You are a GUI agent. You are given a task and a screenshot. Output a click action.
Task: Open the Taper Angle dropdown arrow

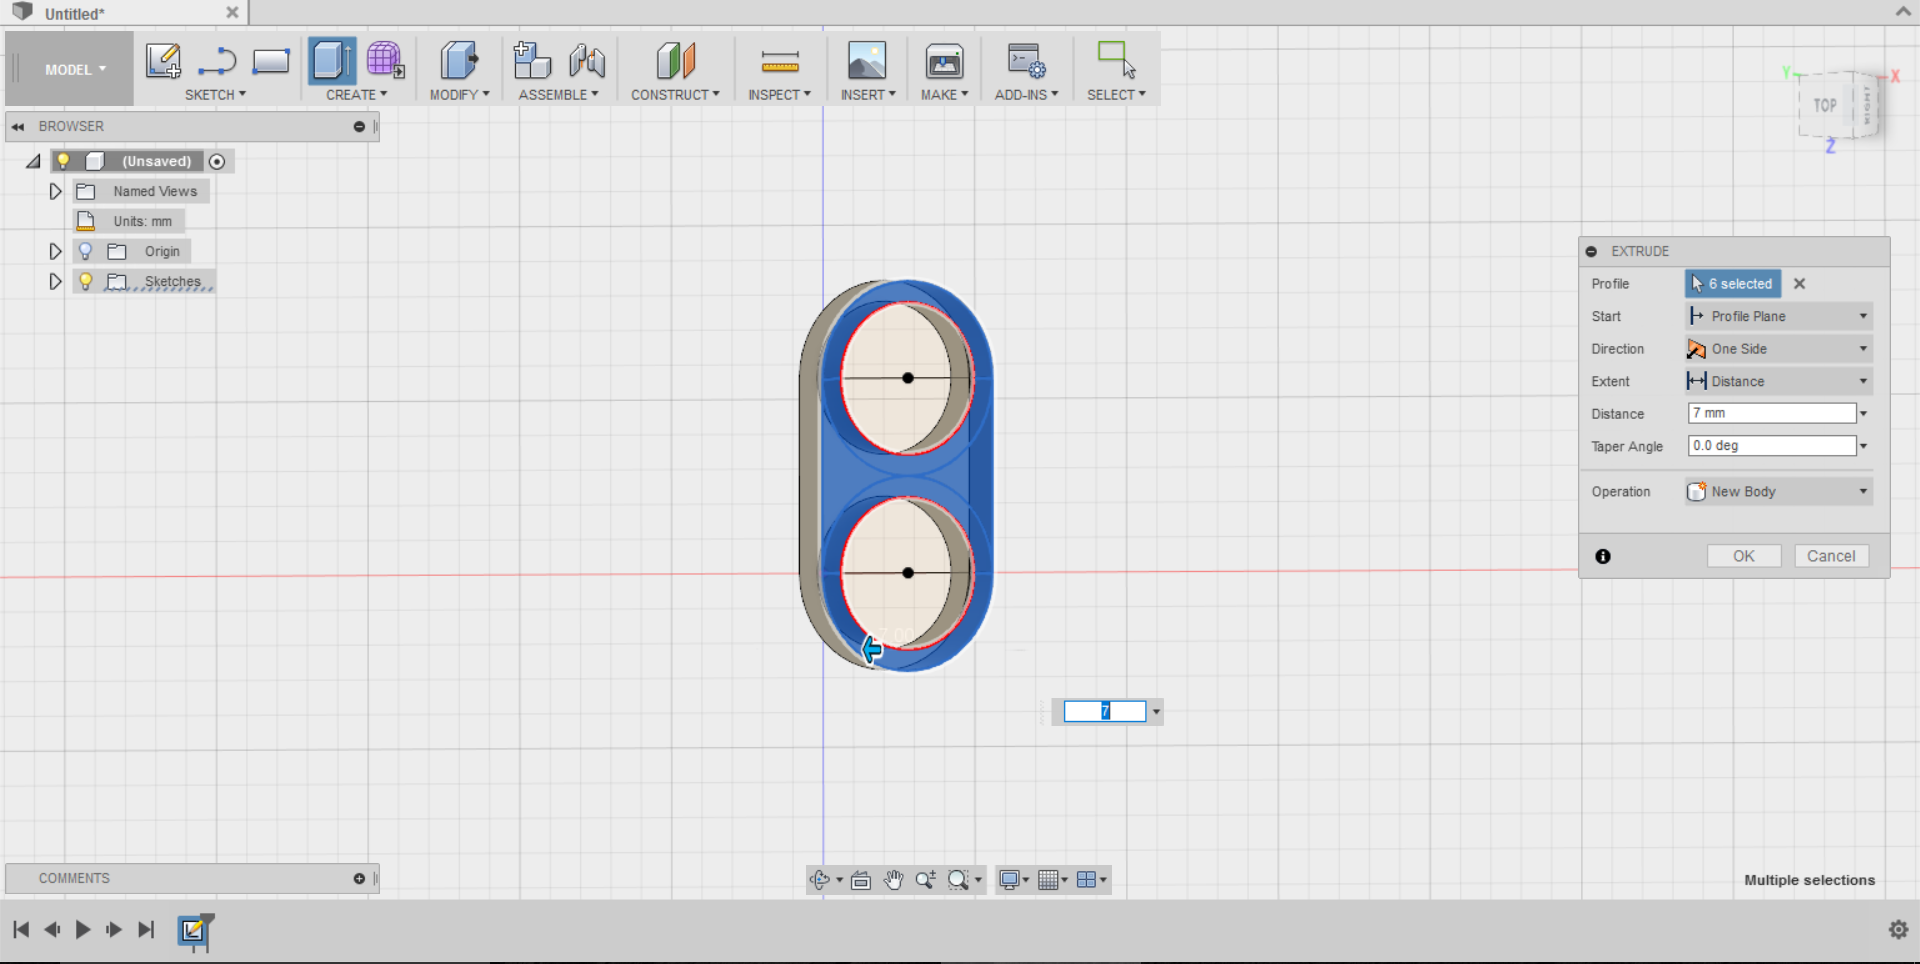[x=1864, y=446]
